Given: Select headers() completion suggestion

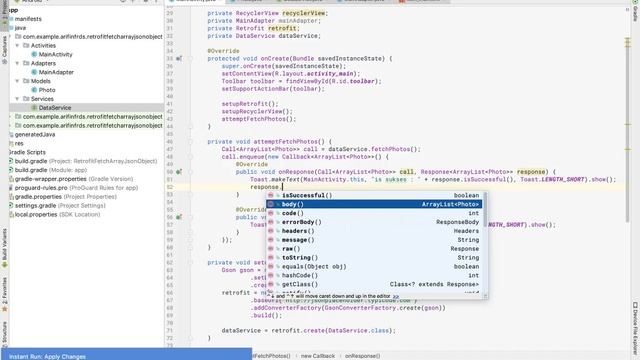Looking at the screenshot, I should 374,231.
